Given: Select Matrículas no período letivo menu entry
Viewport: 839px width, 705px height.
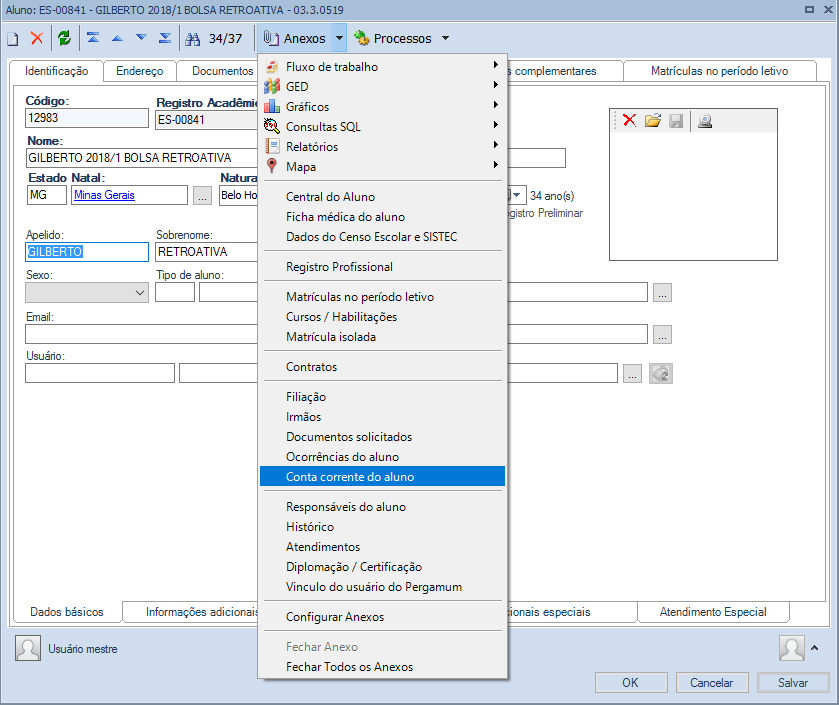Looking at the screenshot, I should click(383, 297).
